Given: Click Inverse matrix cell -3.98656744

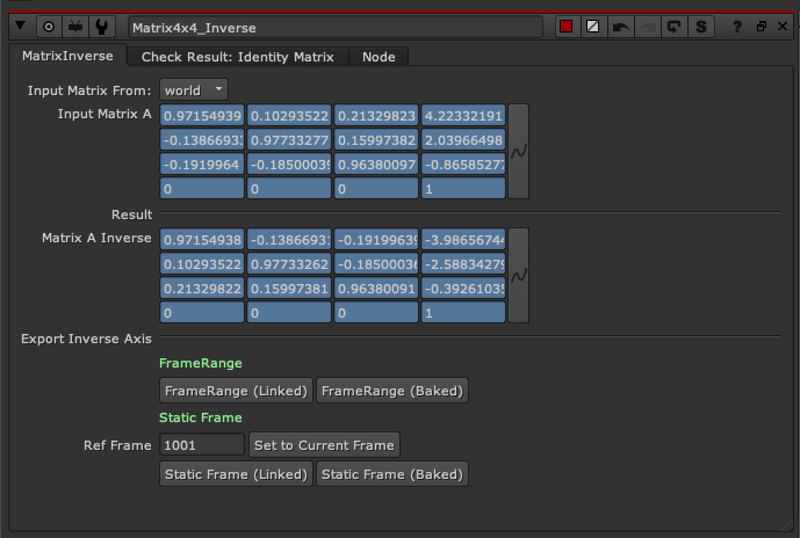Looking at the screenshot, I should [x=463, y=240].
